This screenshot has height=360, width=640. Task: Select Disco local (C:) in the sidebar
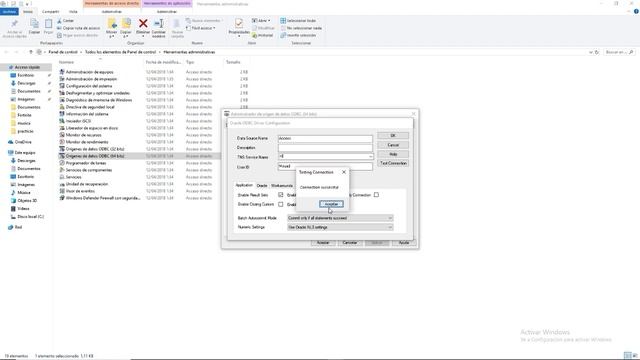tap(30, 216)
